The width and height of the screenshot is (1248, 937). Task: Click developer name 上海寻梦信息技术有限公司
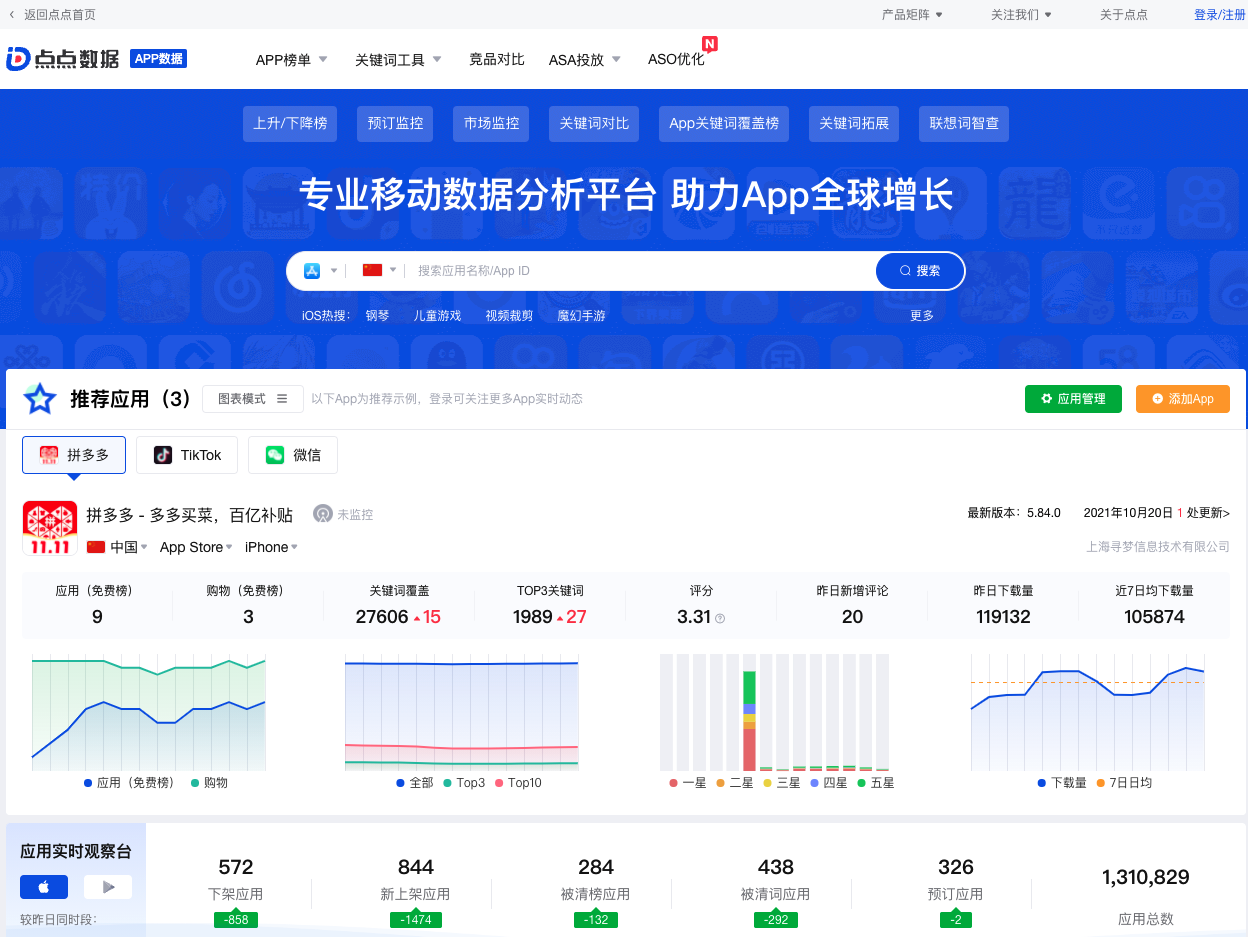pos(1158,547)
